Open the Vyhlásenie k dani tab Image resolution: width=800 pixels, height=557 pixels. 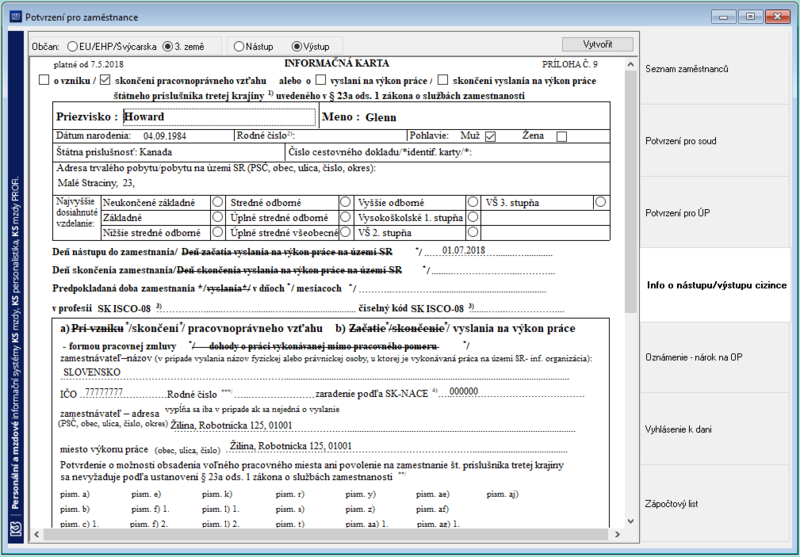tap(714, 429)
